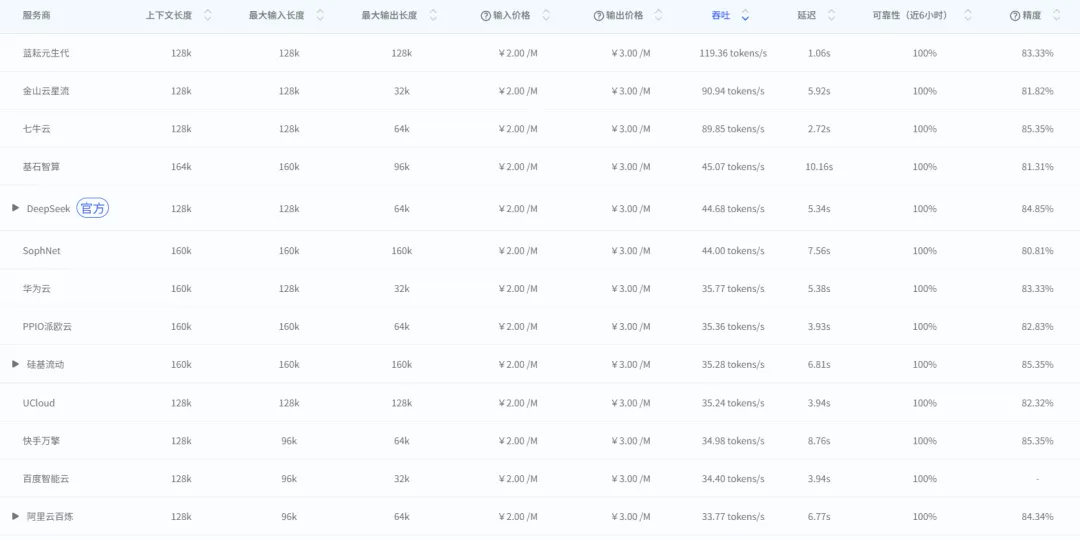Open help icon beside 精度

point(1015,16)
